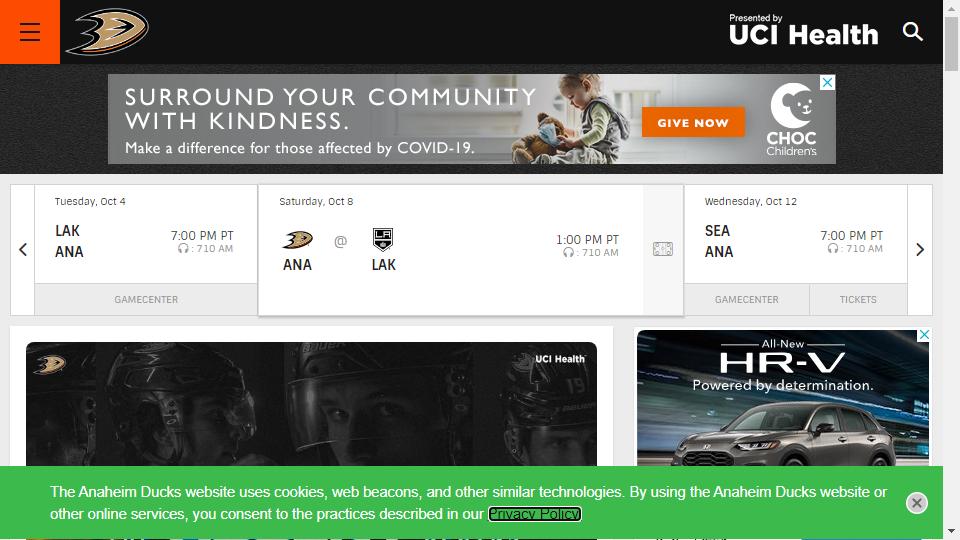Show next games with right chevron

click(920, 250)
